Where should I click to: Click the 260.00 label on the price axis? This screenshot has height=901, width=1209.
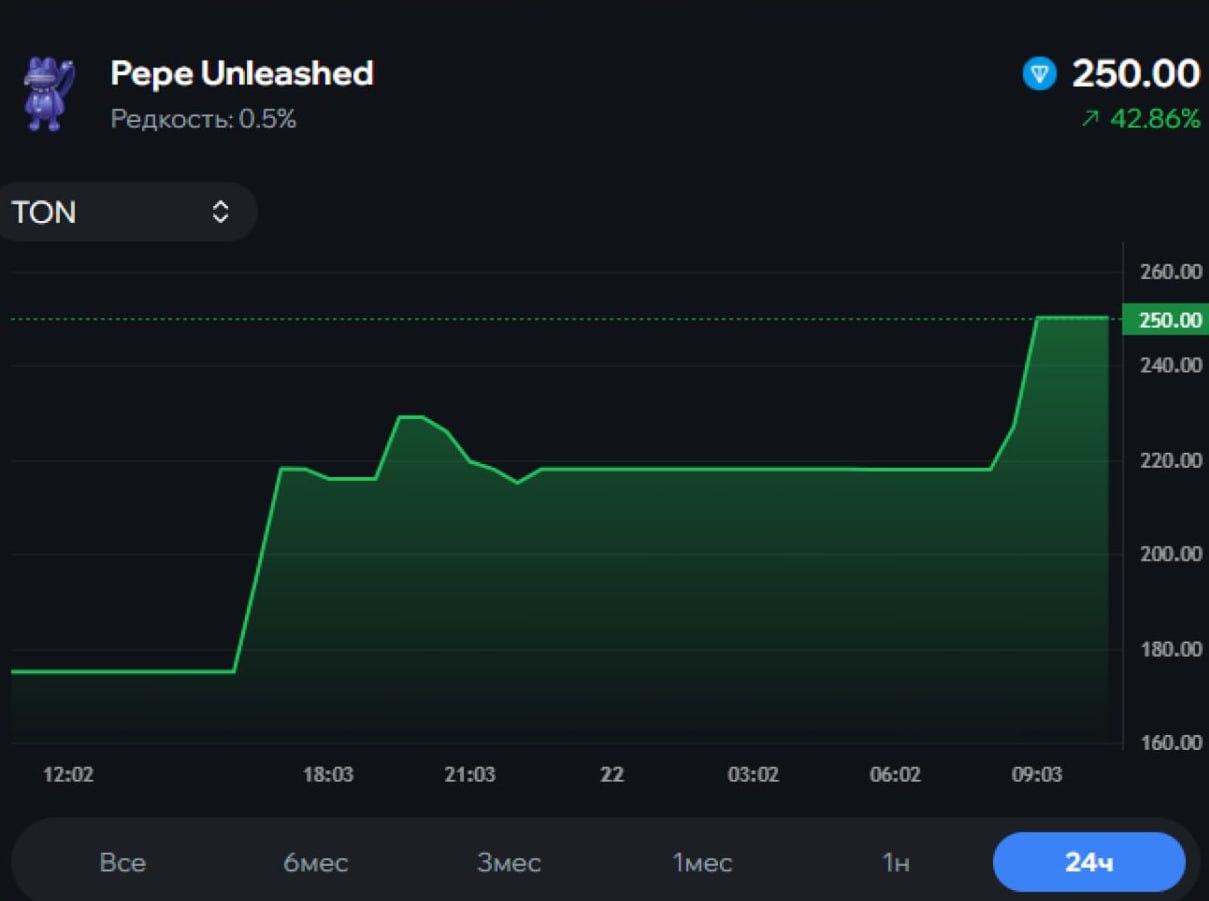coord(1170,272)
